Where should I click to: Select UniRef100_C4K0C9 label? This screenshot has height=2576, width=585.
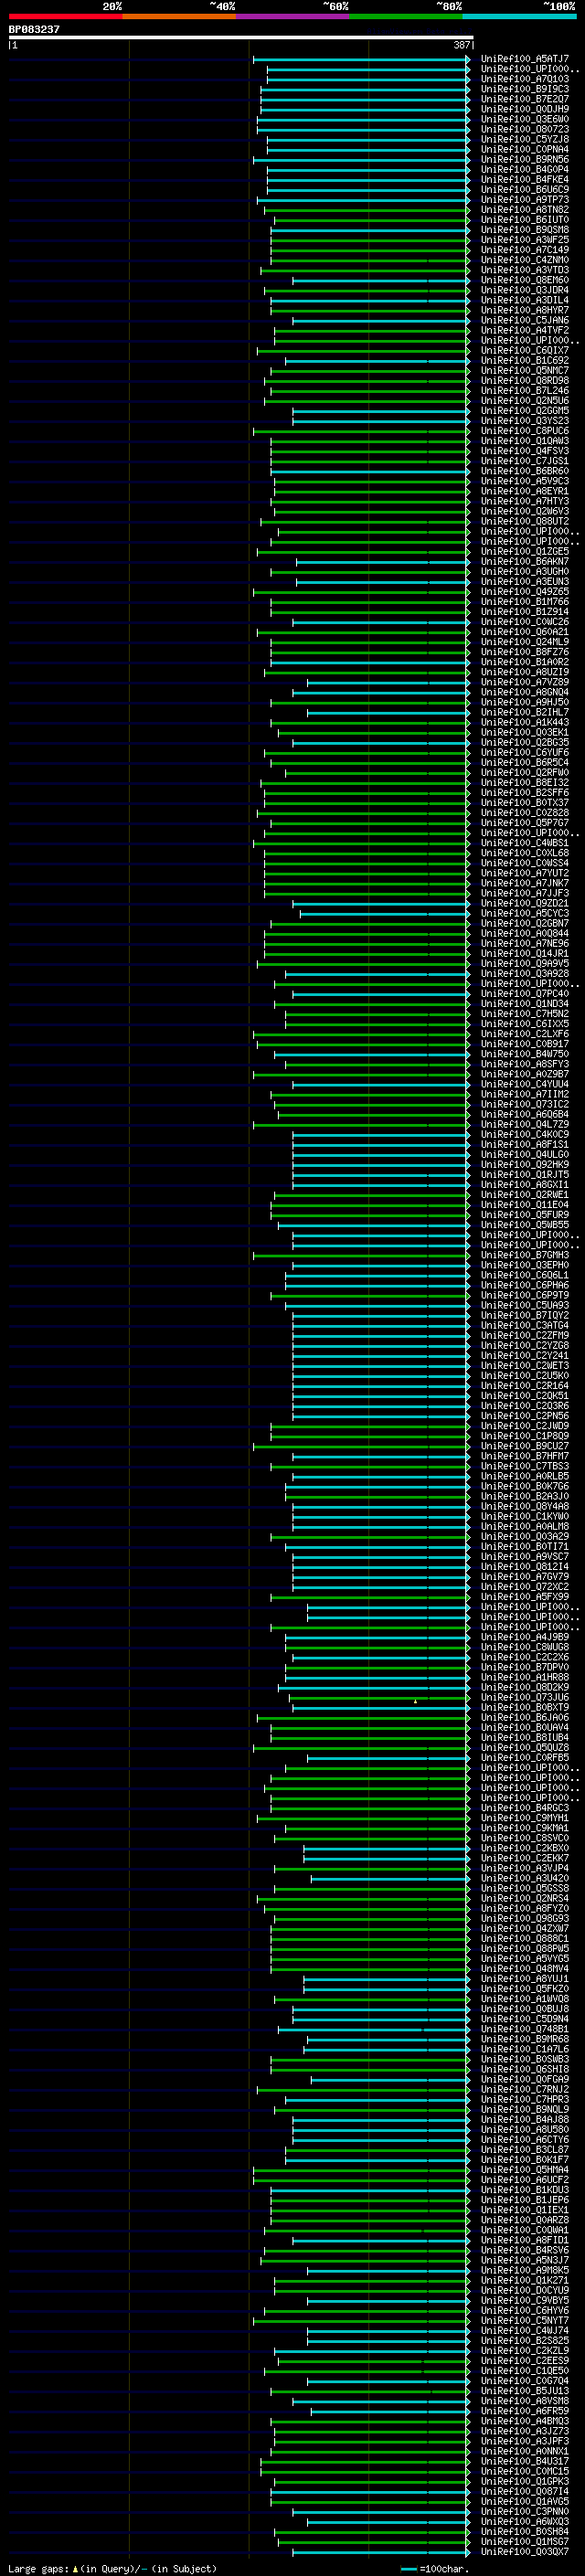pos(525,1134)
